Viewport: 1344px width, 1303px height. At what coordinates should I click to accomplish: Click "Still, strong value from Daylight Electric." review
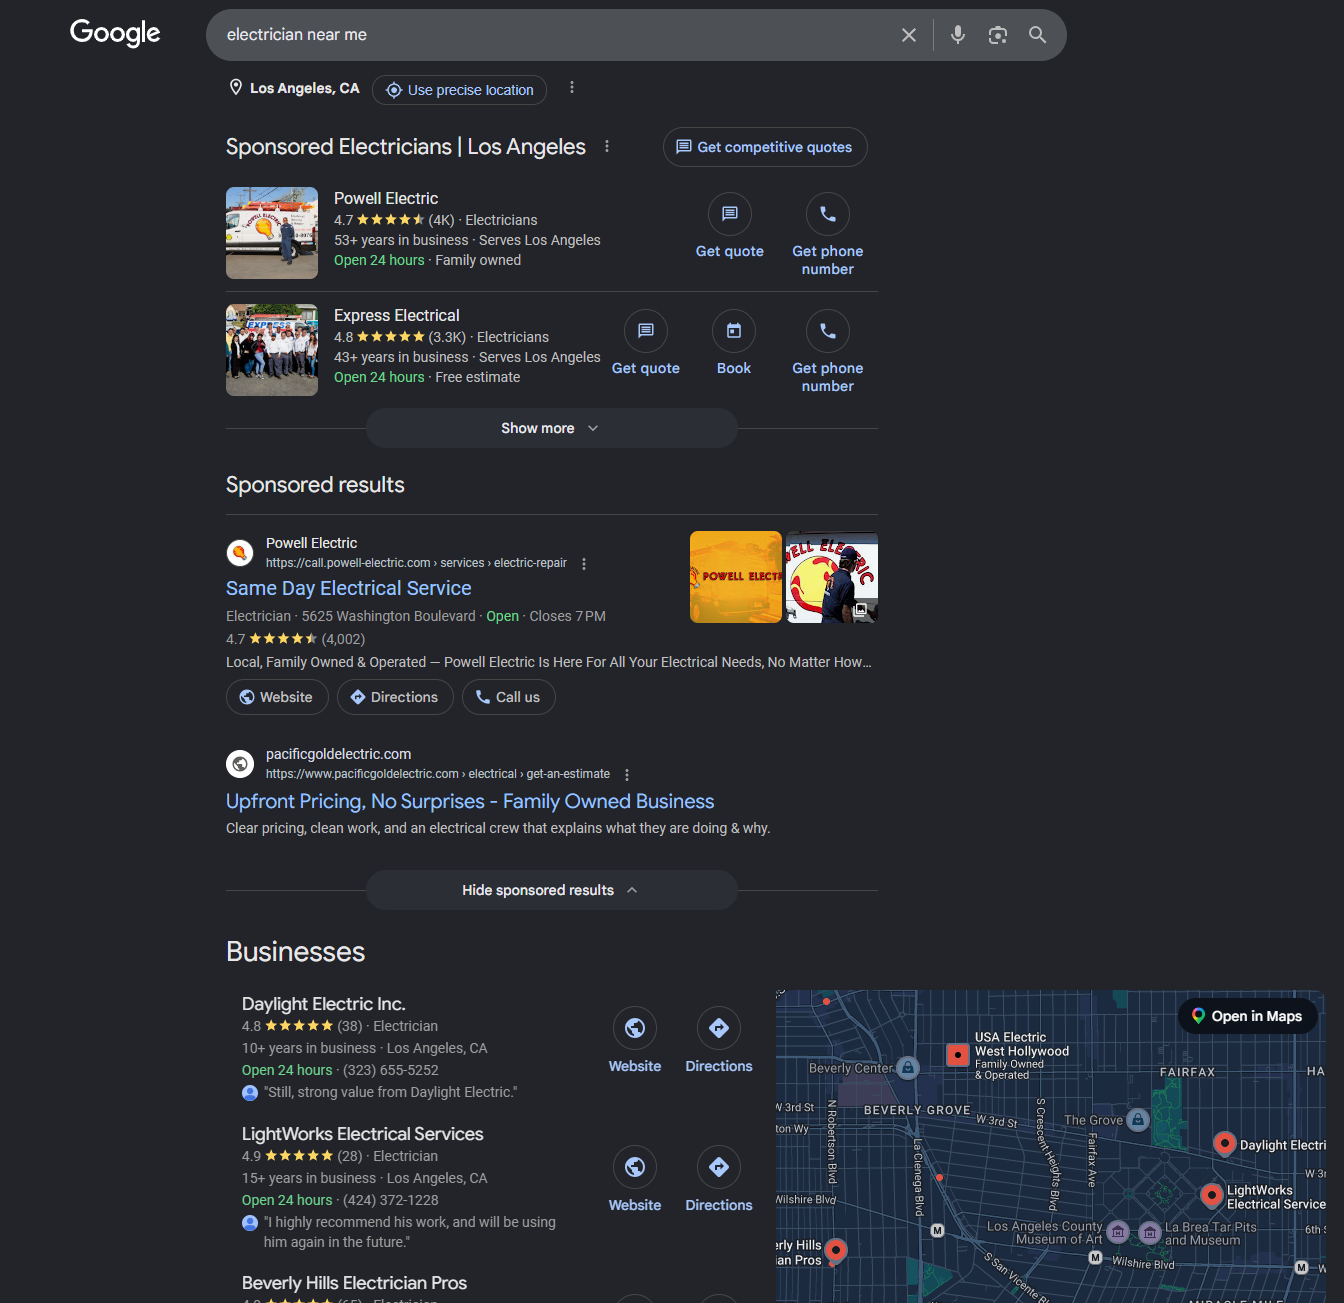[391, 1092]
